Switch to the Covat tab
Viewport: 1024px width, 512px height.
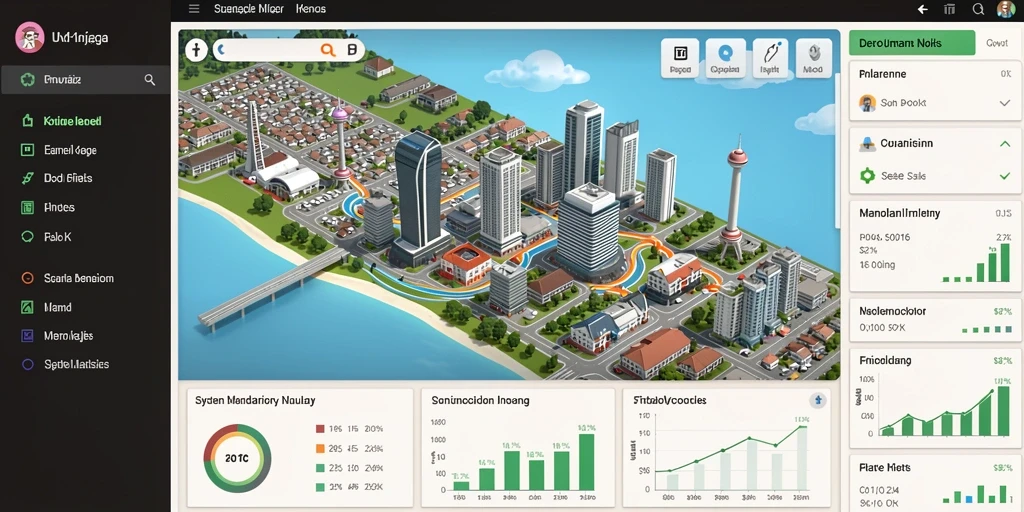(997, 43)
